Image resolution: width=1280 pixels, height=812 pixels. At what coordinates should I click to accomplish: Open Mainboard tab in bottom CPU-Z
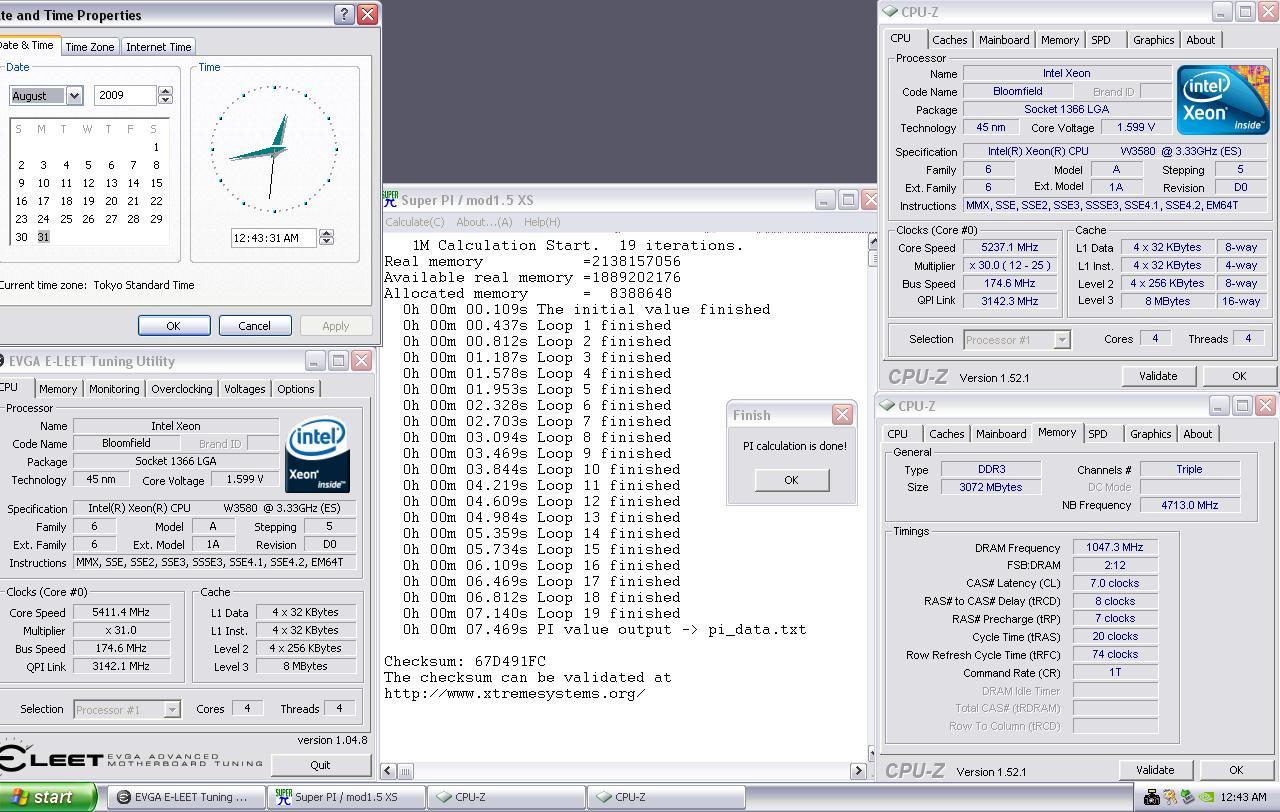(1001, 434)
